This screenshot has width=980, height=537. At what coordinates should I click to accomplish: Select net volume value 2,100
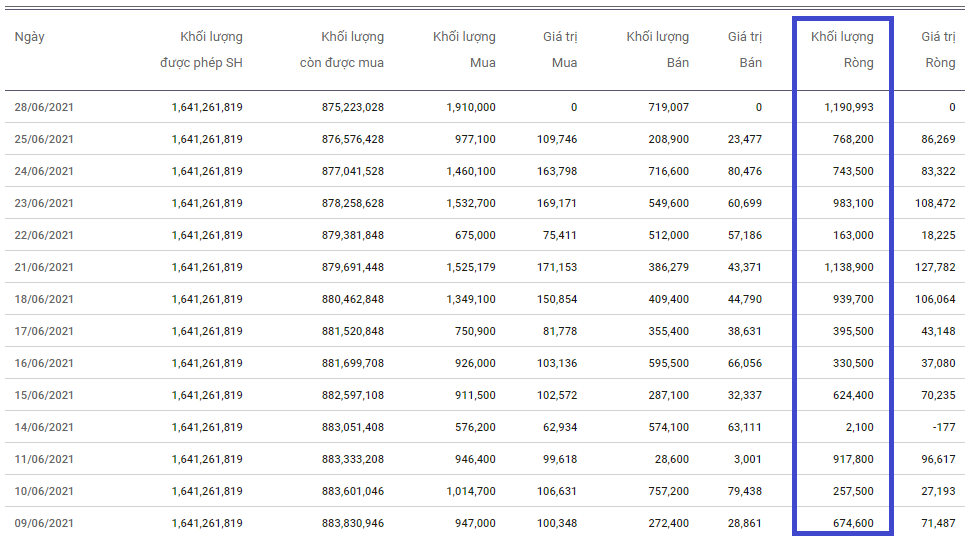(857, 427)
